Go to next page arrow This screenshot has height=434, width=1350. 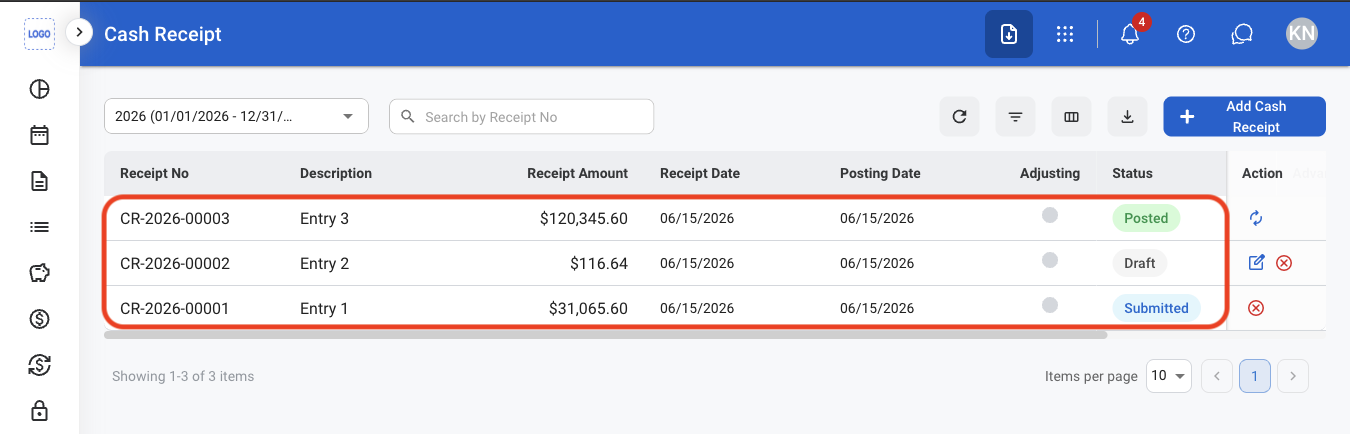tap(1293, 376)
